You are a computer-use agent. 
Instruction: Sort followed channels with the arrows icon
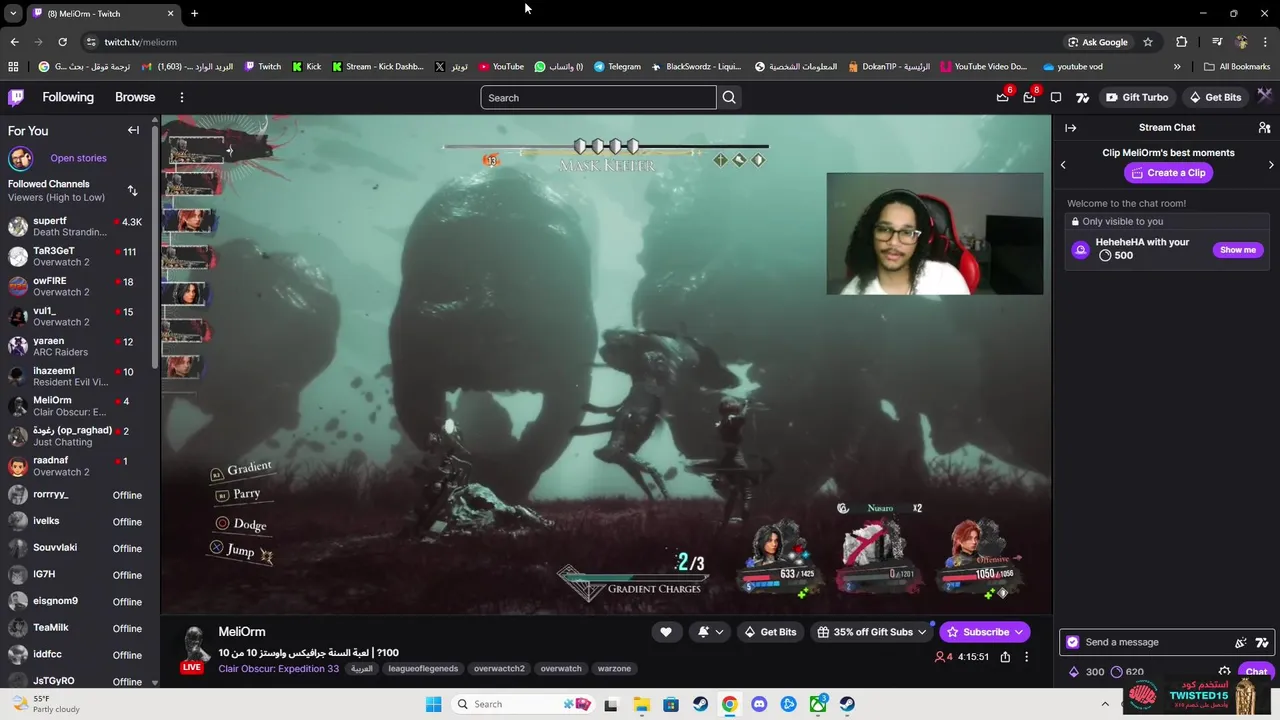[x=132, y=190]
